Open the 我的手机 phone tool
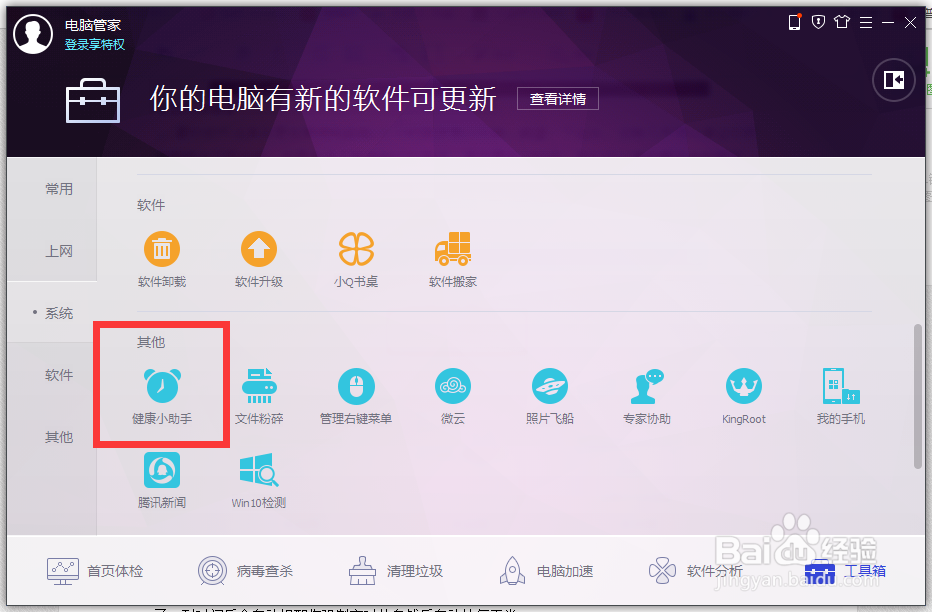932x612 pixels. (x=840, y=396)
